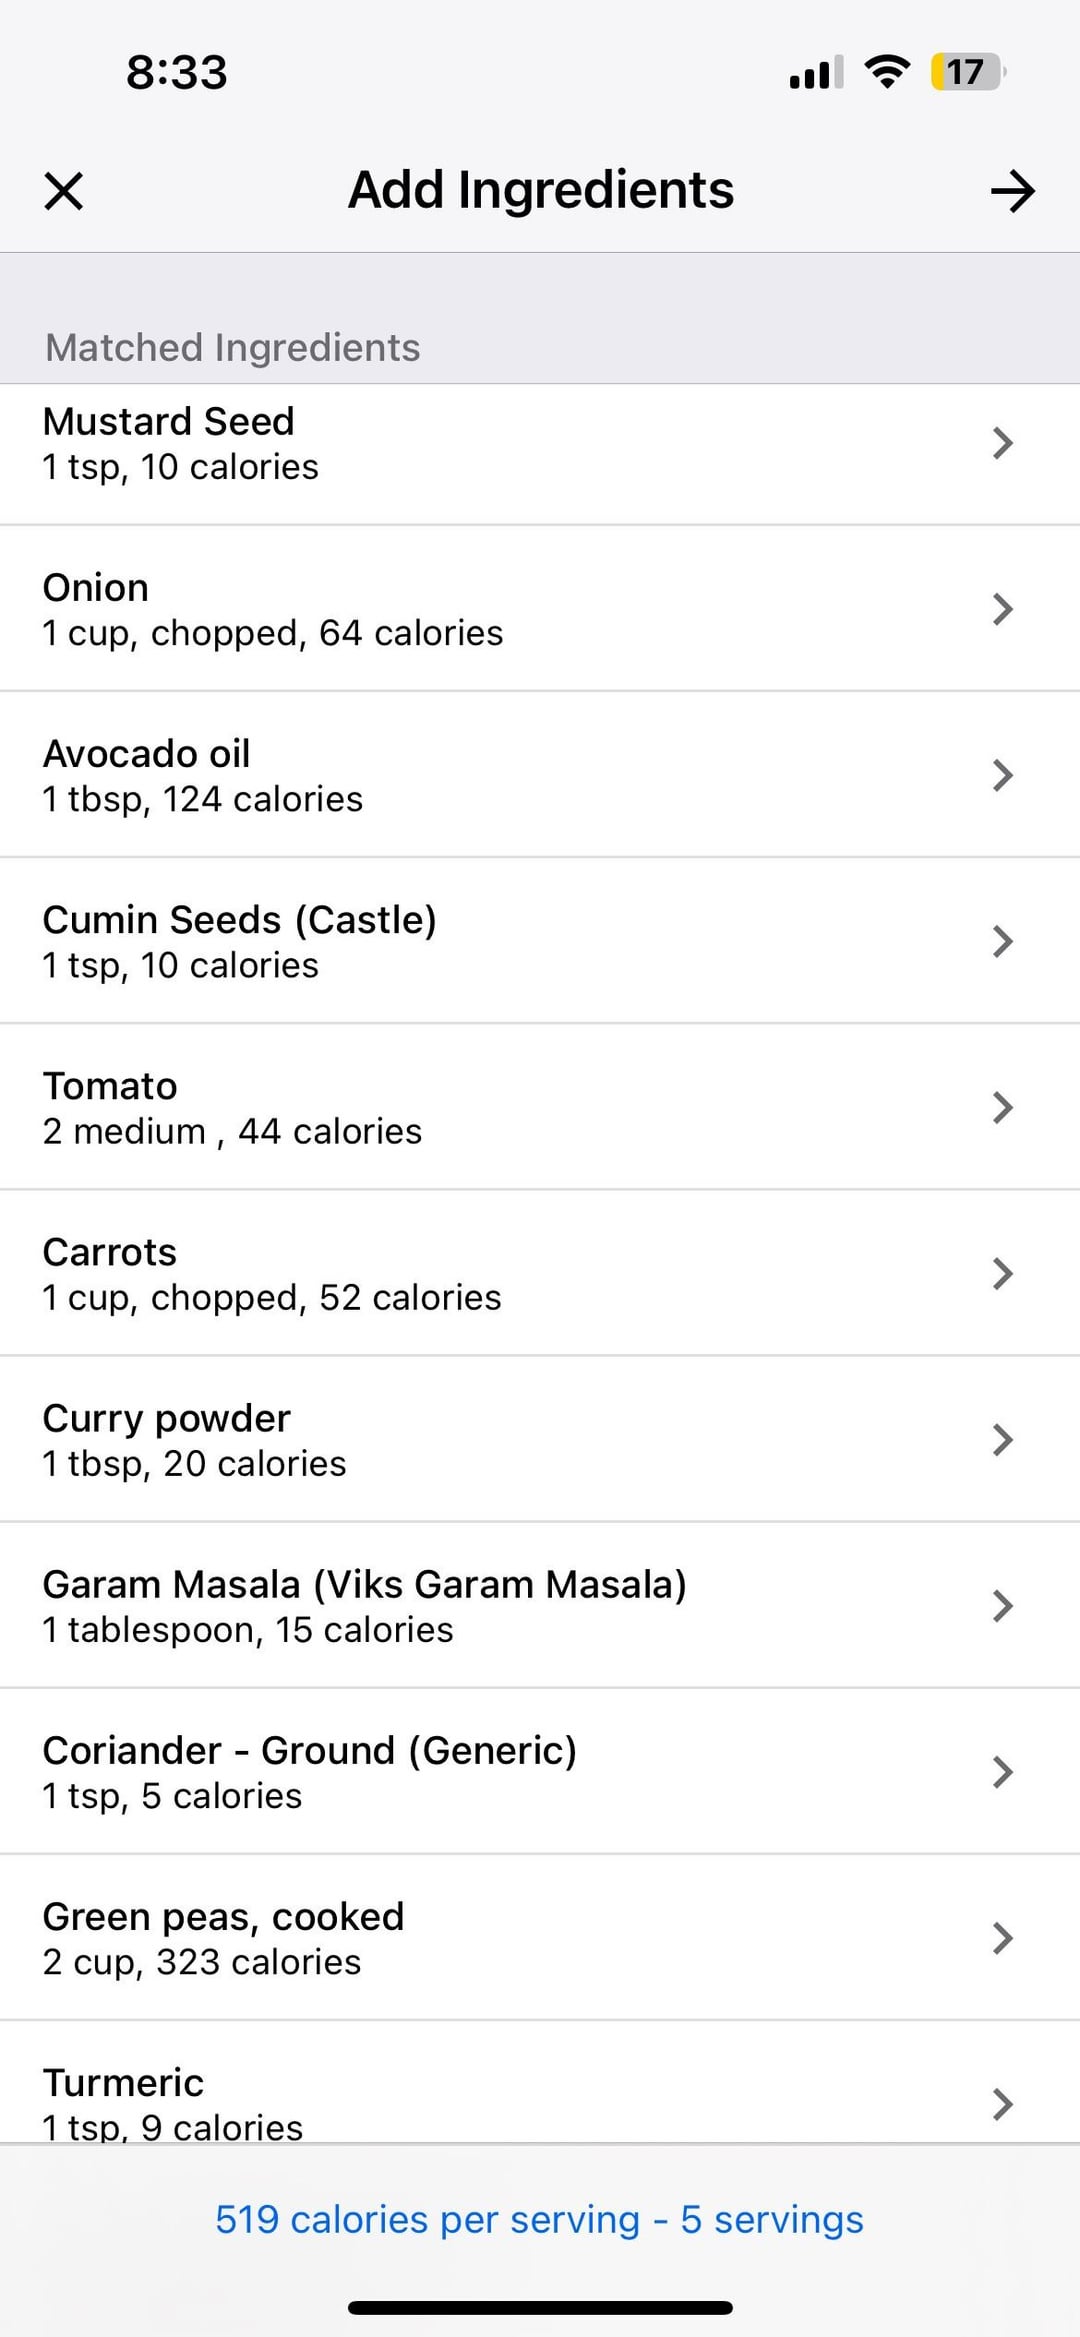Edit calories per serving and servings link

point(539,2219)
